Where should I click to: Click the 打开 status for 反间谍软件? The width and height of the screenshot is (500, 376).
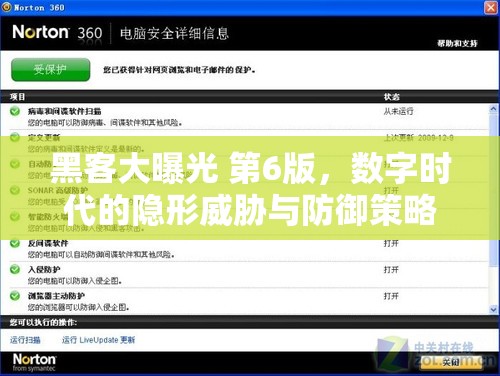(x=391, y=243)
